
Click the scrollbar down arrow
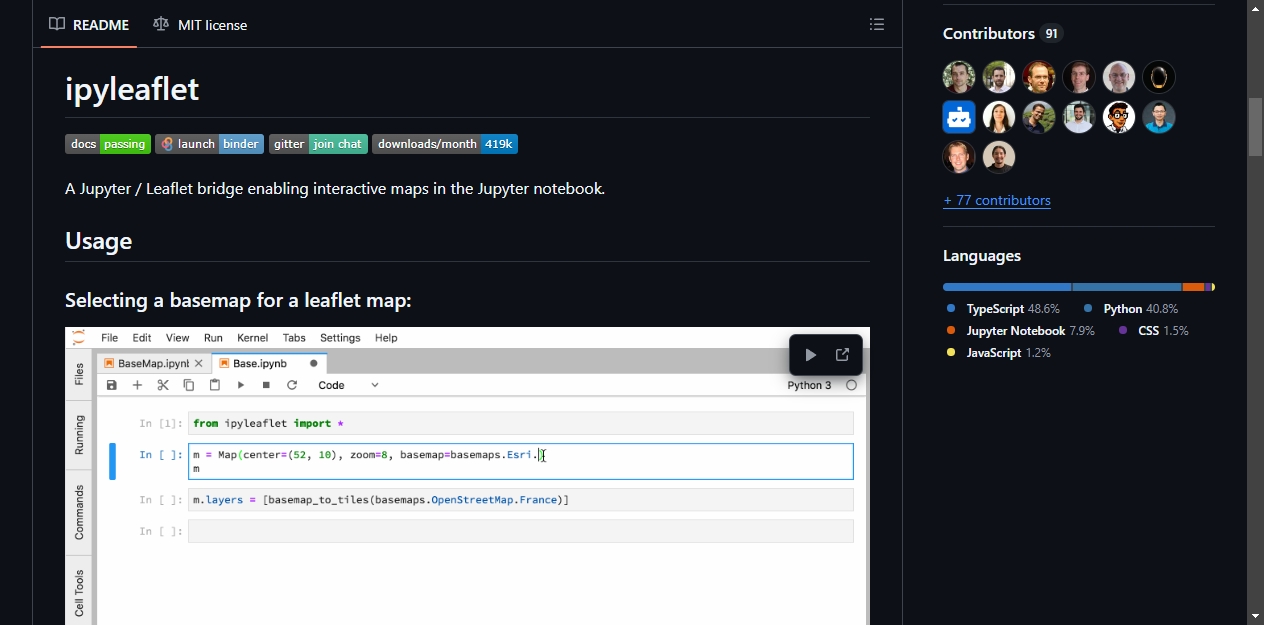1255,616
